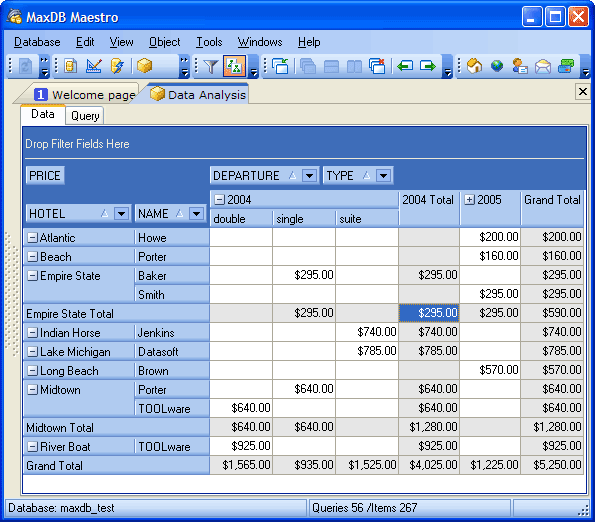The height and width of the screenshot is (522, 595).
Task: Open the Database menu
Action: (x=37, y=42)
